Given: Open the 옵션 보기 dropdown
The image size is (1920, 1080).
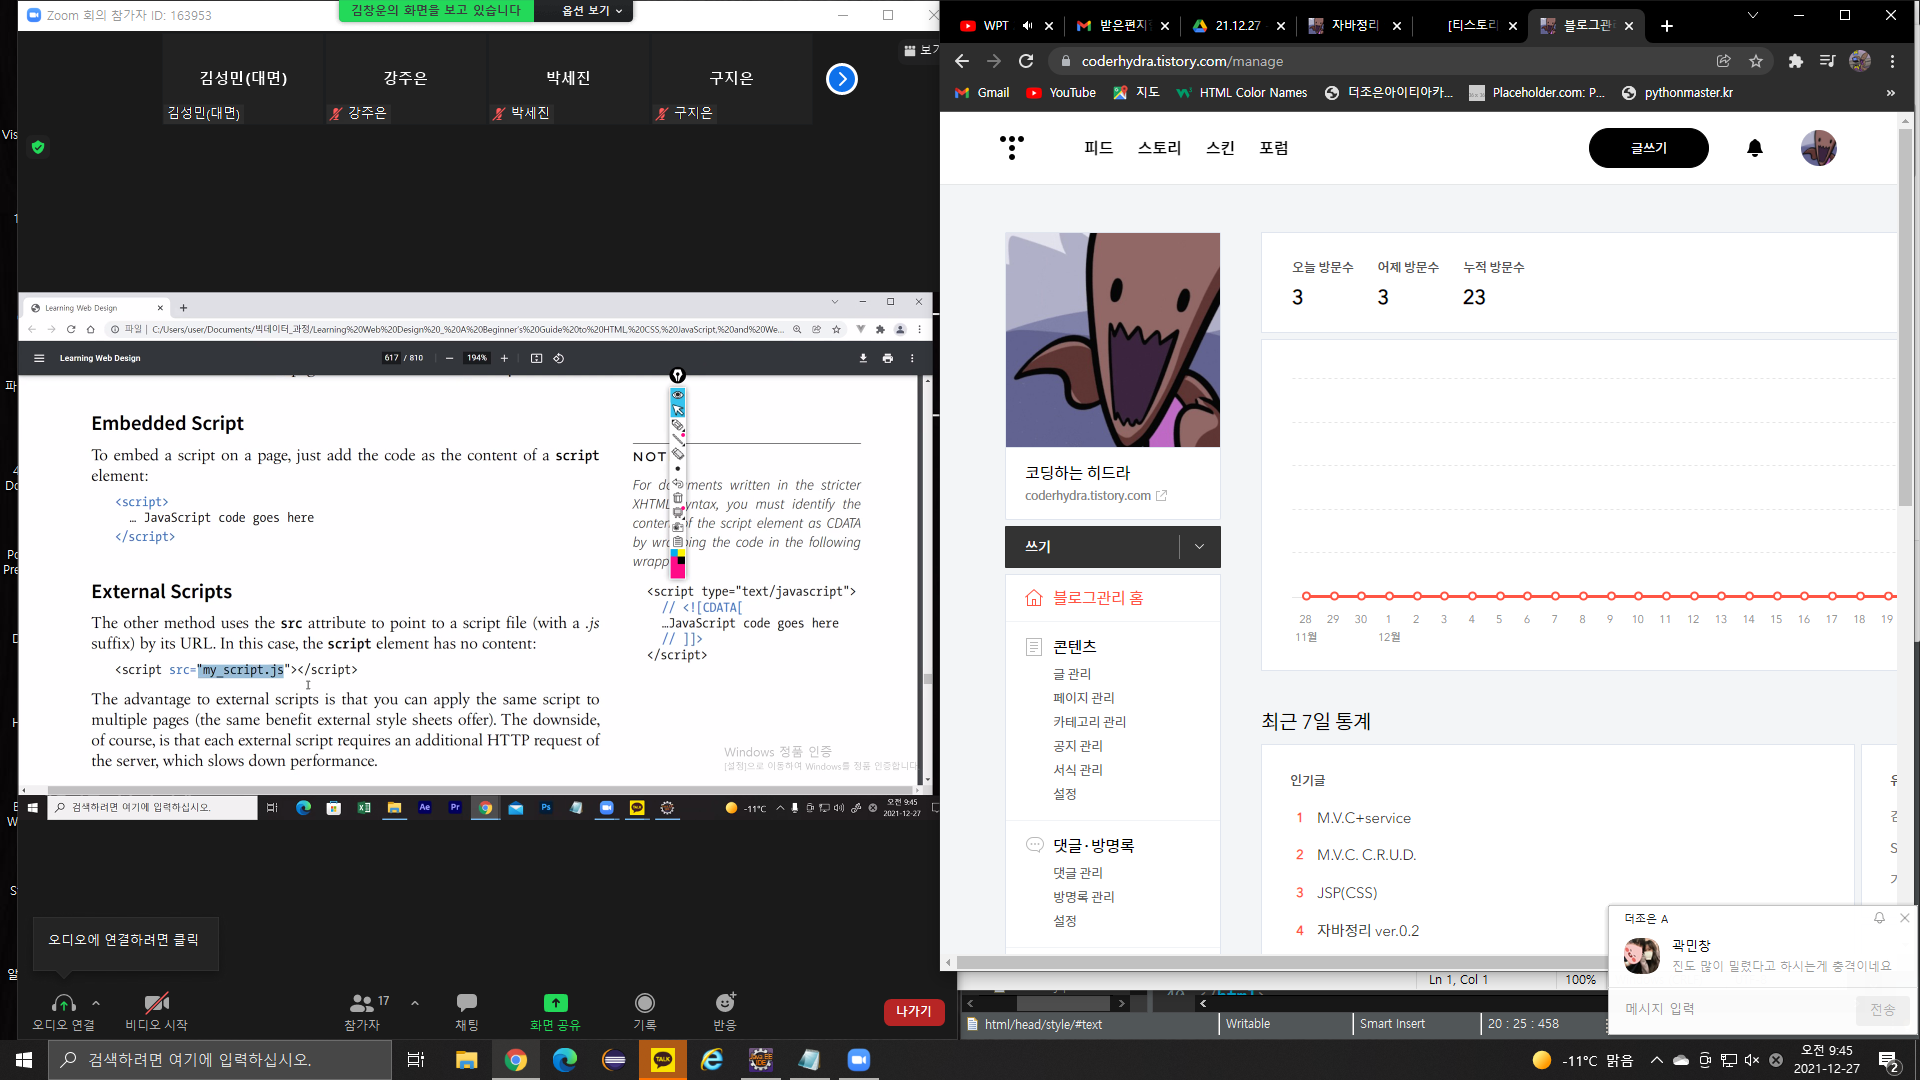Looking at the screenshot, I should (591, 11).
